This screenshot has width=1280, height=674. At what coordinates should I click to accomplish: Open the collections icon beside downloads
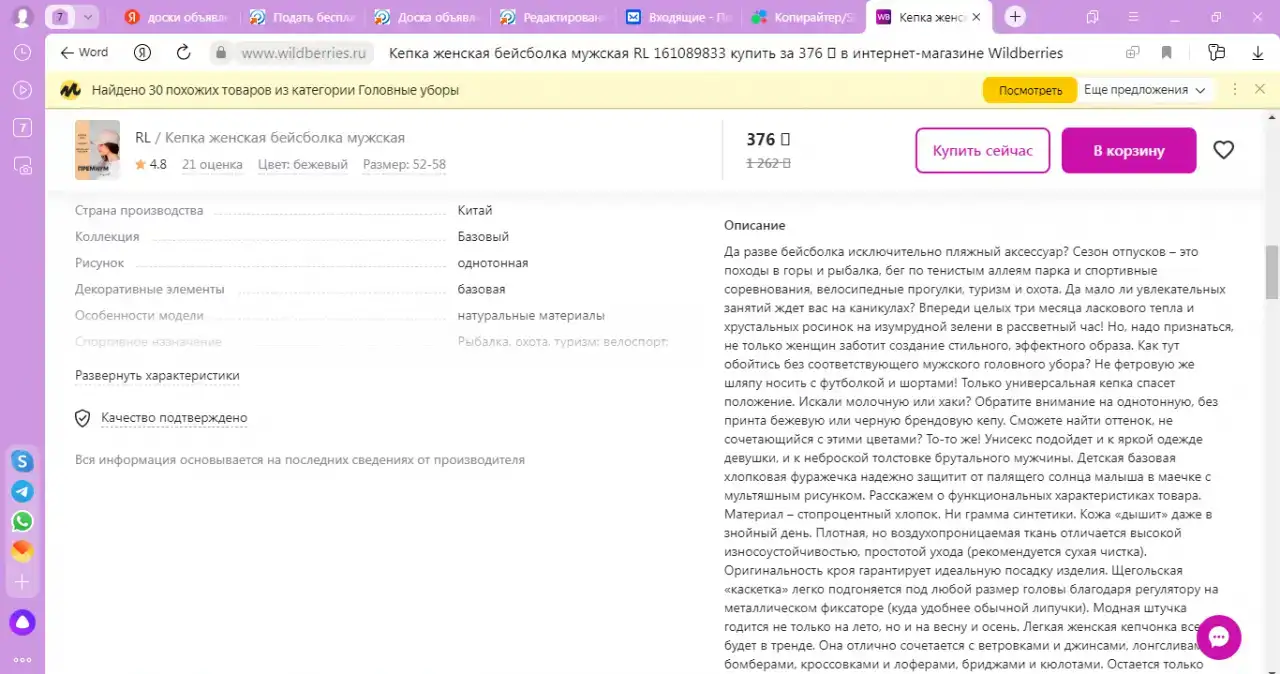coord(1216,53)
